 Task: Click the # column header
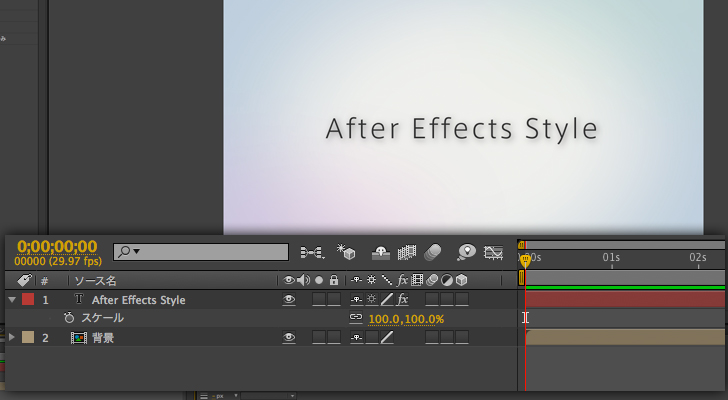[x=45, y=281]
